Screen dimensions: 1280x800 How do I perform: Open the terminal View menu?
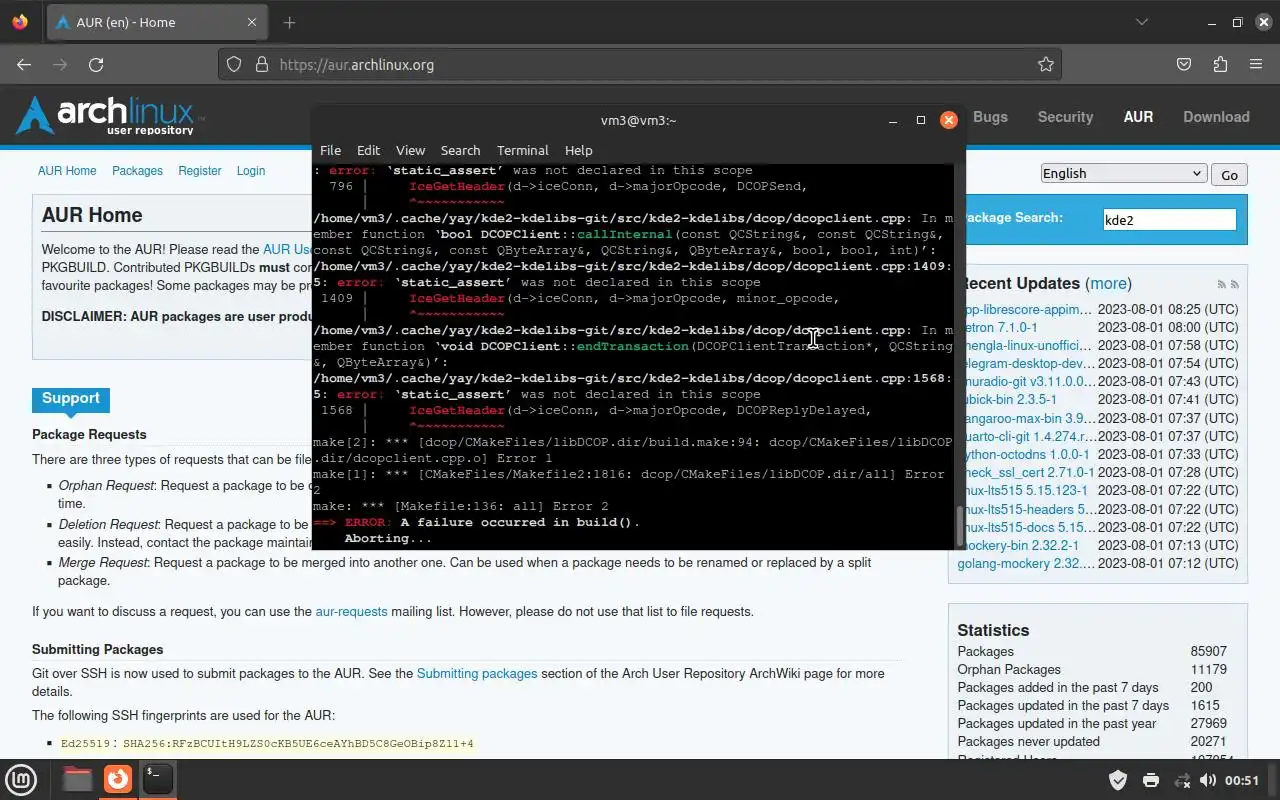pyautogui.click(x=410, y=150)
